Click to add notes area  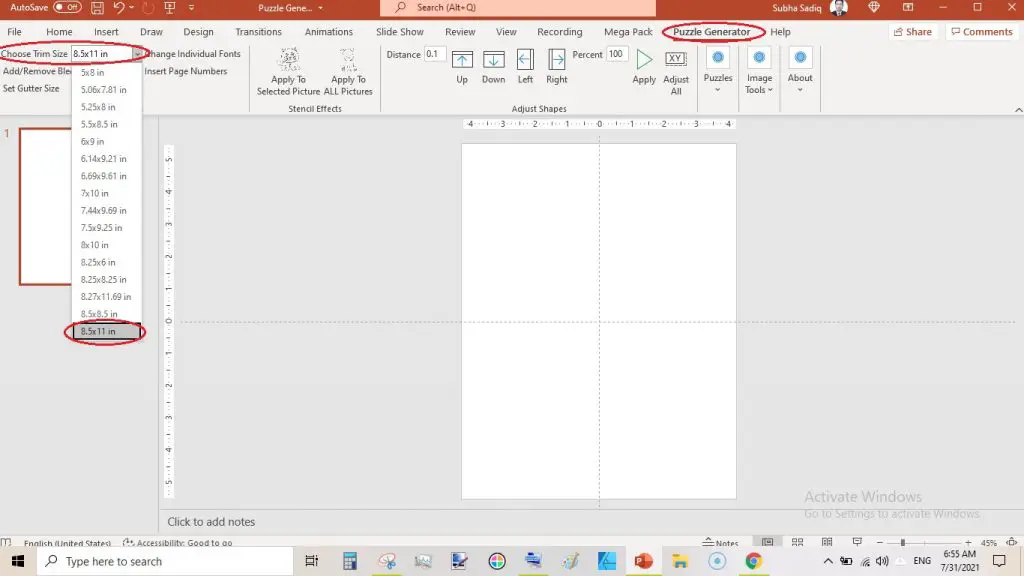pos(211,522)
